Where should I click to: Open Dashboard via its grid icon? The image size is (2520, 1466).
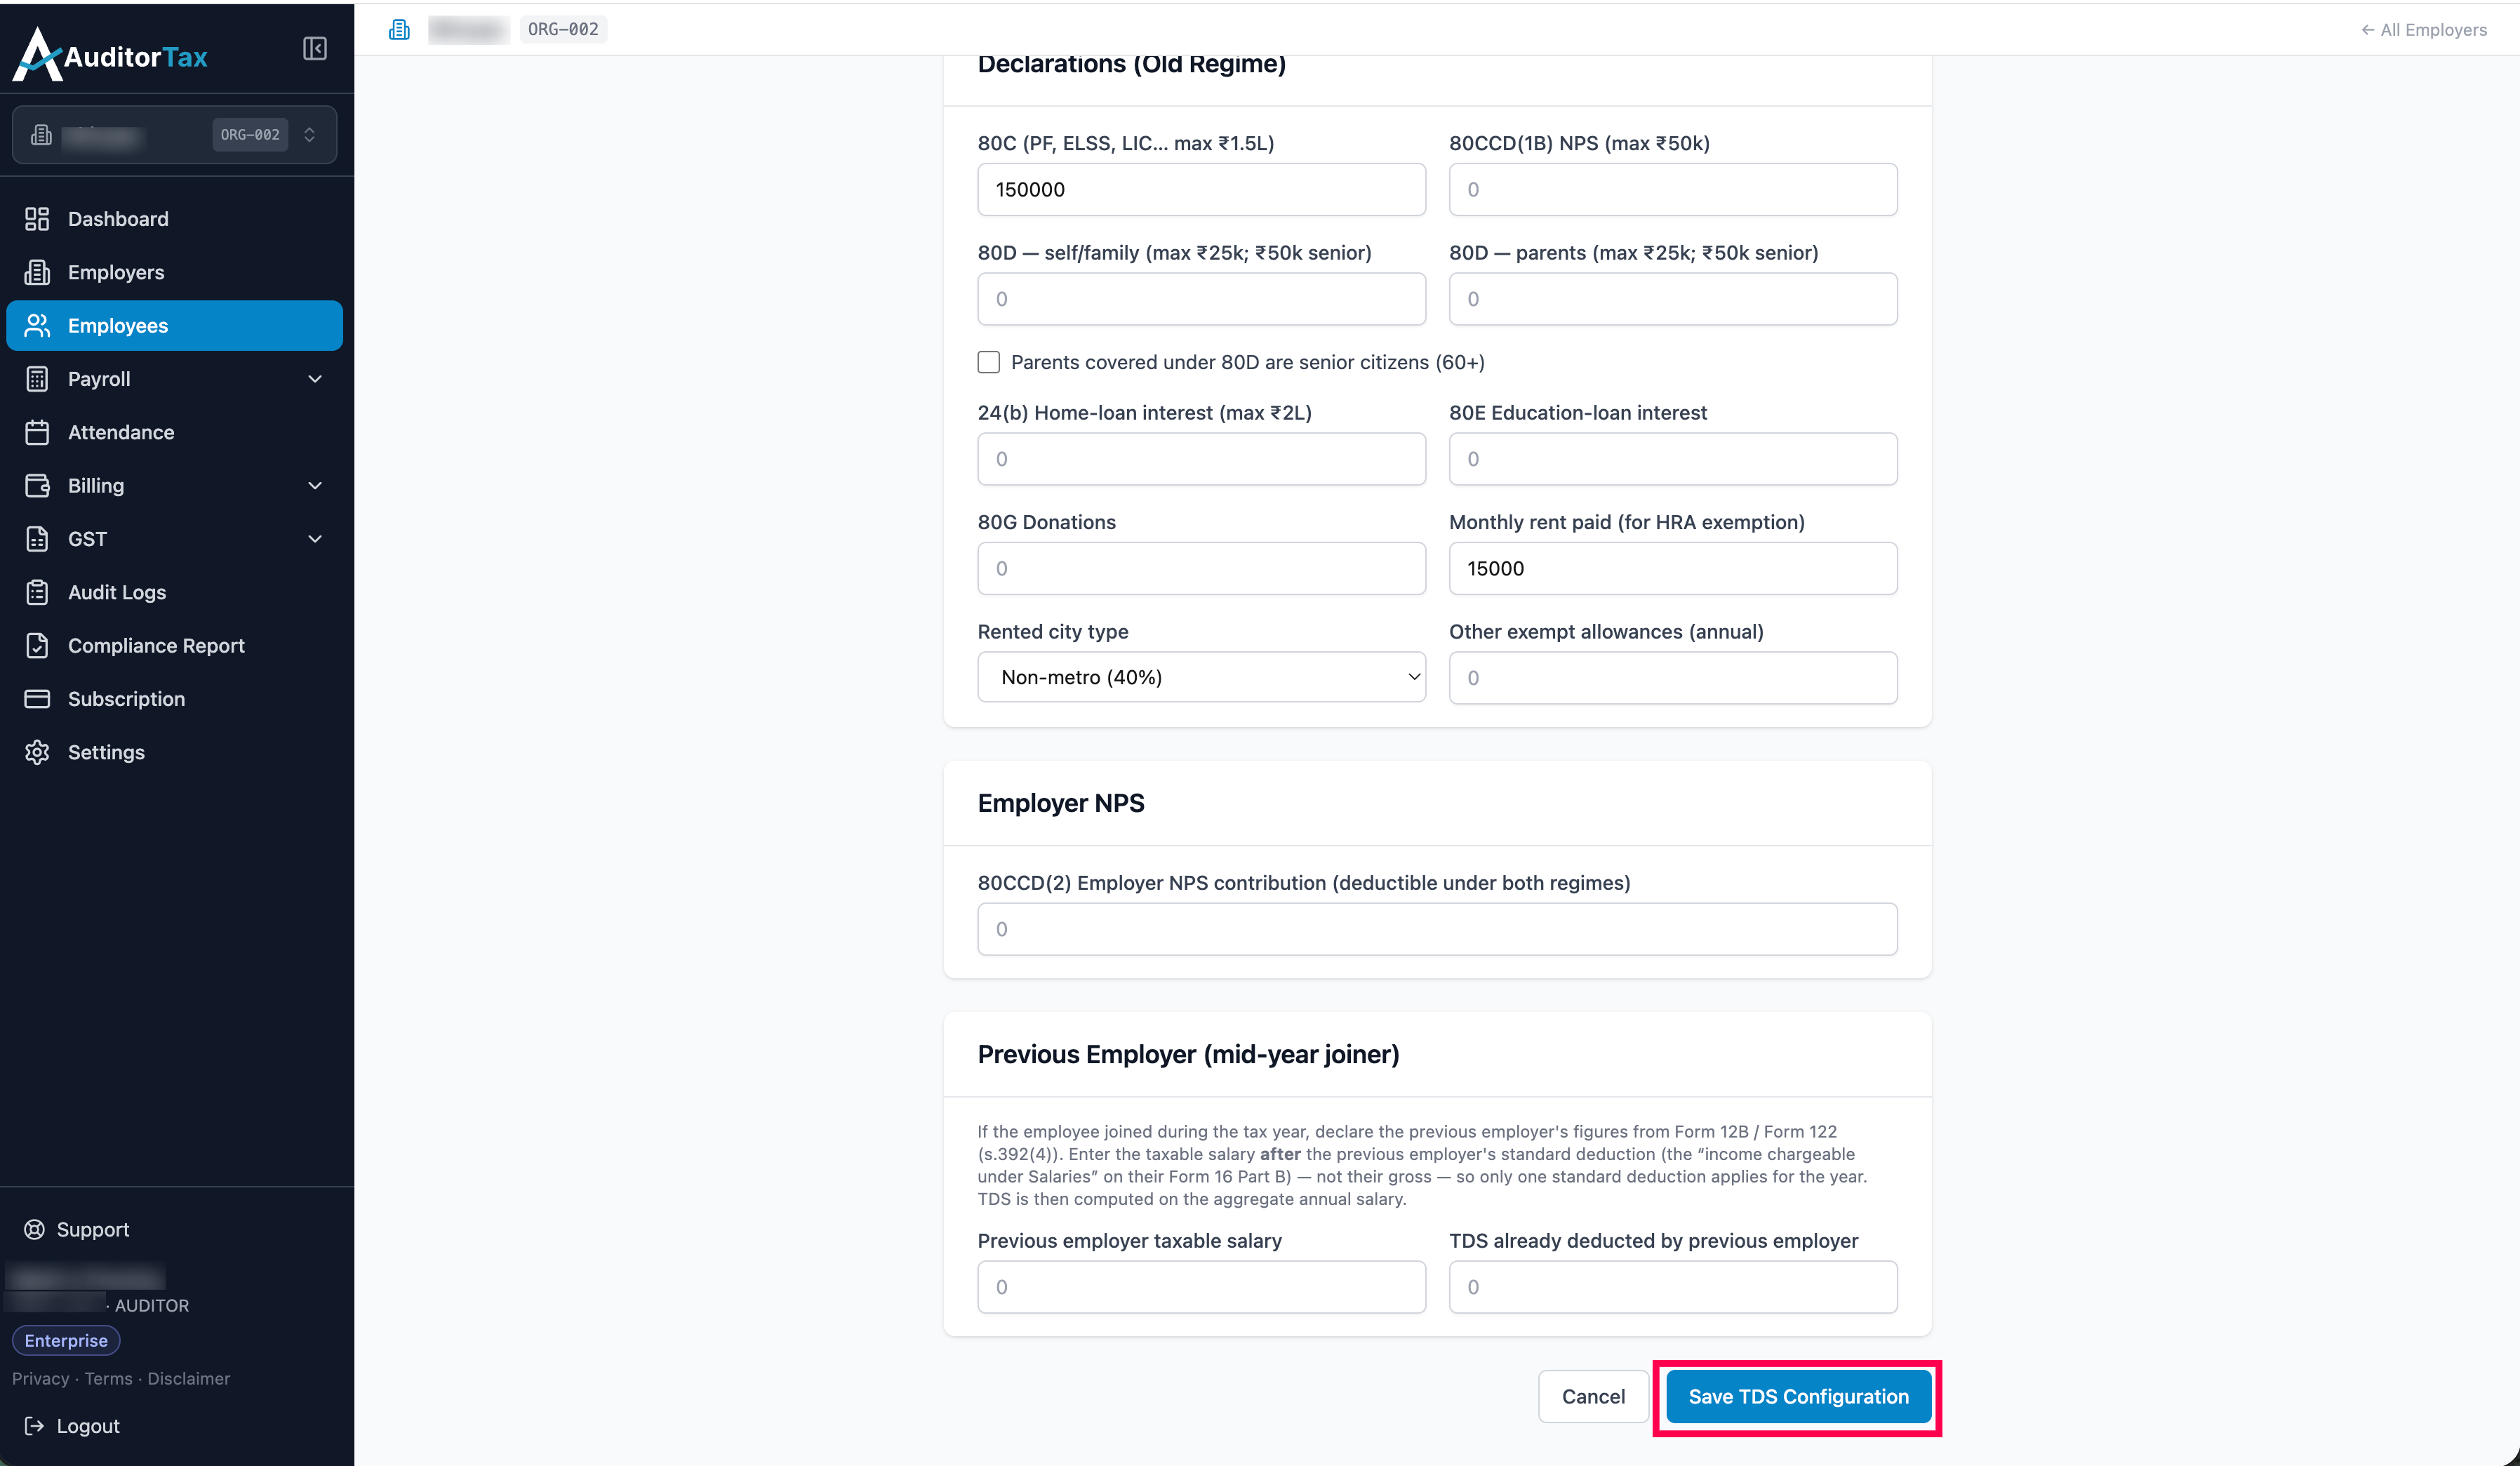[x=37, y=219]
